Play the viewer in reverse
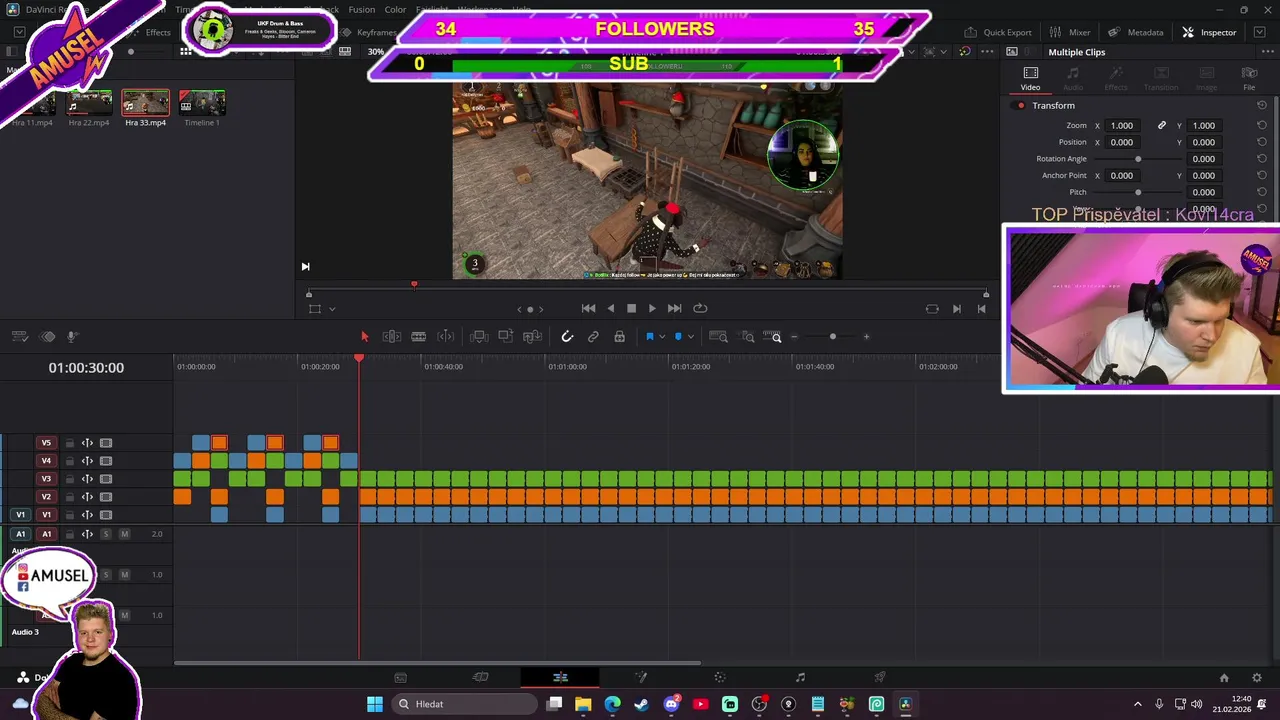Image resolution: width=1280 pixels, height=720 pixels. [x=611, y=309]
